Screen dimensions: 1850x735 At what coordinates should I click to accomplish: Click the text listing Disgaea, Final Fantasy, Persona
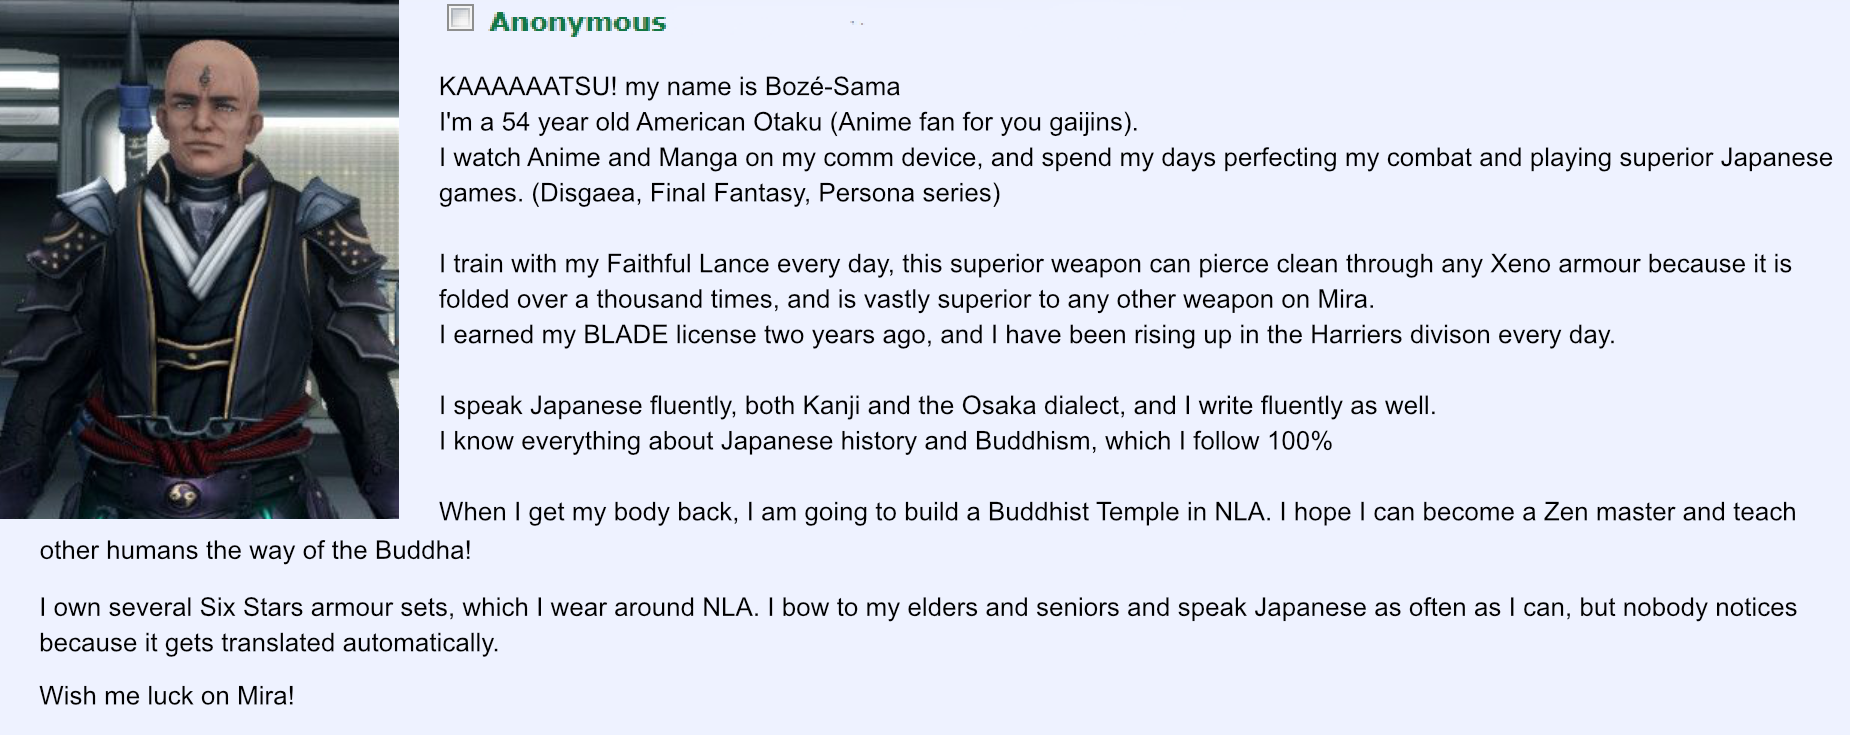tap(765, 193)
